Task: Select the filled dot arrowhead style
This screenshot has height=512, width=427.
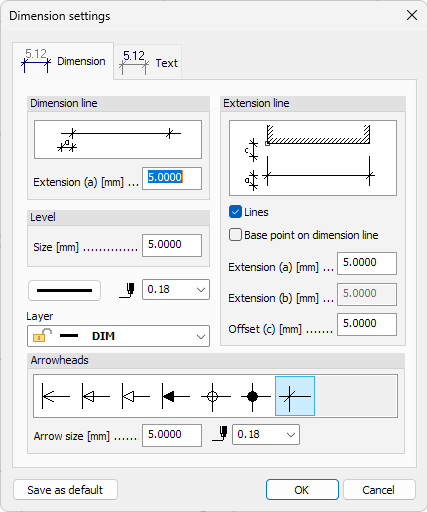Action: (x=255, y=396)
